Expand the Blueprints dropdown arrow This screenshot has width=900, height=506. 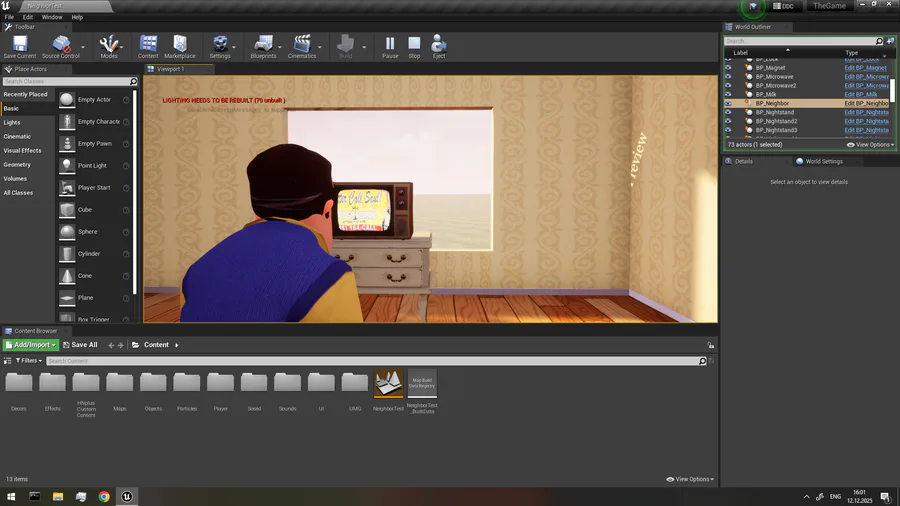(280, 47)
